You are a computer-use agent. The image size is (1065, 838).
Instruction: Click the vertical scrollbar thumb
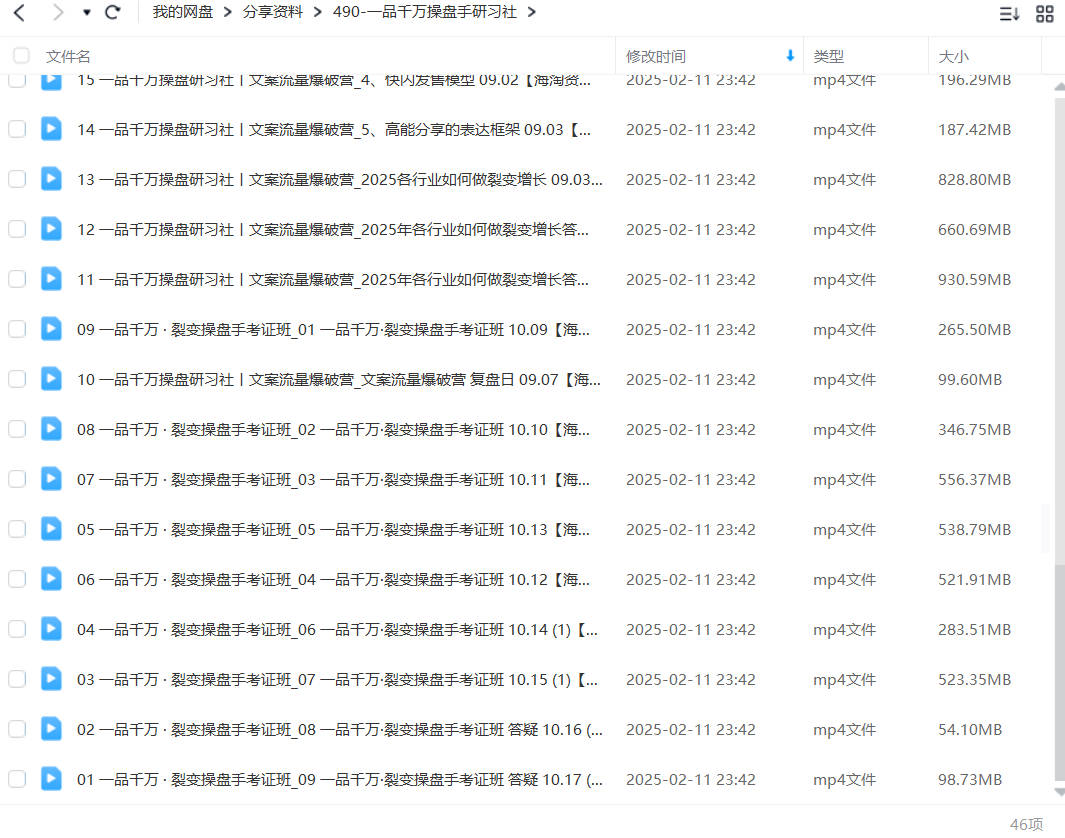tap(1060, 672)
